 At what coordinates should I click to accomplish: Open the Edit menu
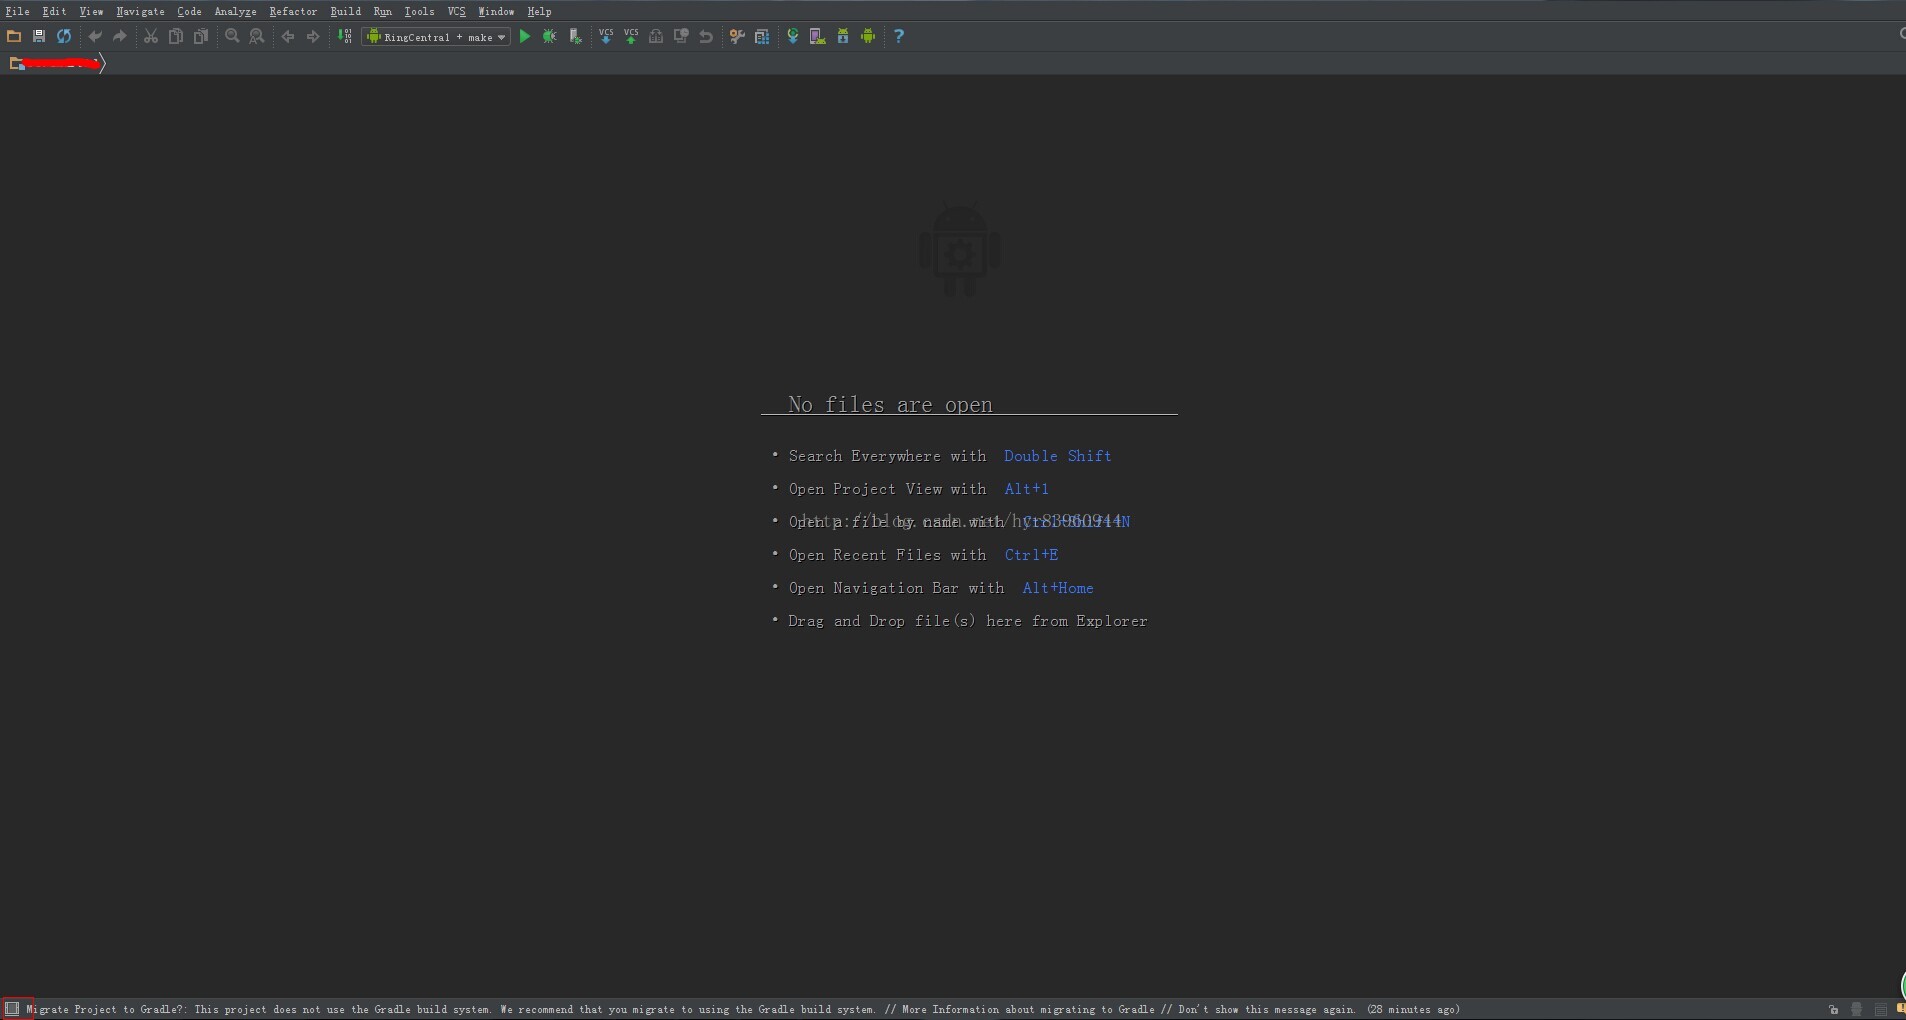[54, 11]
